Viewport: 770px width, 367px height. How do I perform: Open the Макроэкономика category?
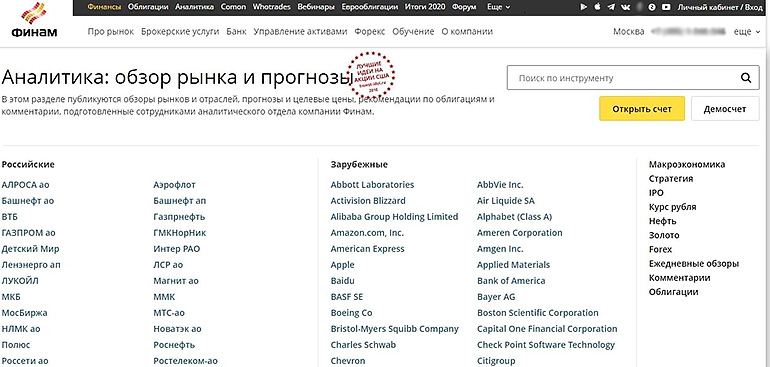point(687,165)
